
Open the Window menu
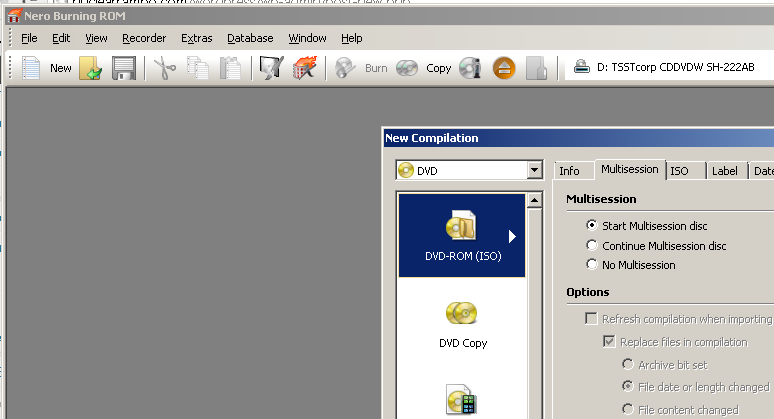click(307, 38)
